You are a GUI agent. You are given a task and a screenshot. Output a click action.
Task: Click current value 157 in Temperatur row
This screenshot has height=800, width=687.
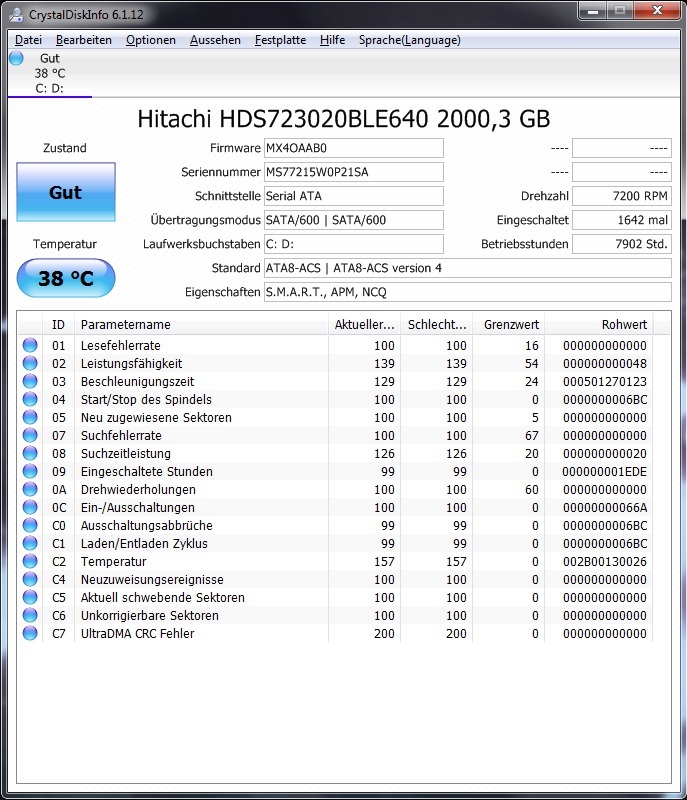(x=384, y=562)
